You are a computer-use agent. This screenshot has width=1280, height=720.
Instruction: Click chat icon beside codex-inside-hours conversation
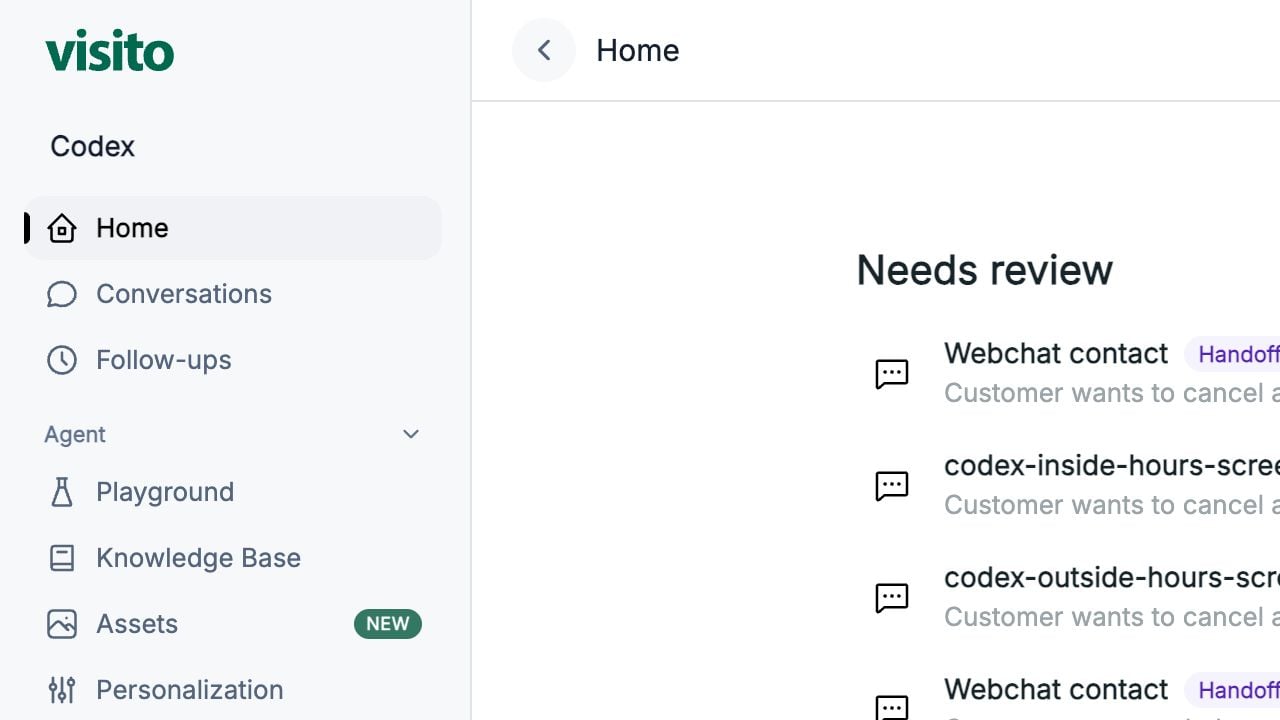click(x=892, y=486)
